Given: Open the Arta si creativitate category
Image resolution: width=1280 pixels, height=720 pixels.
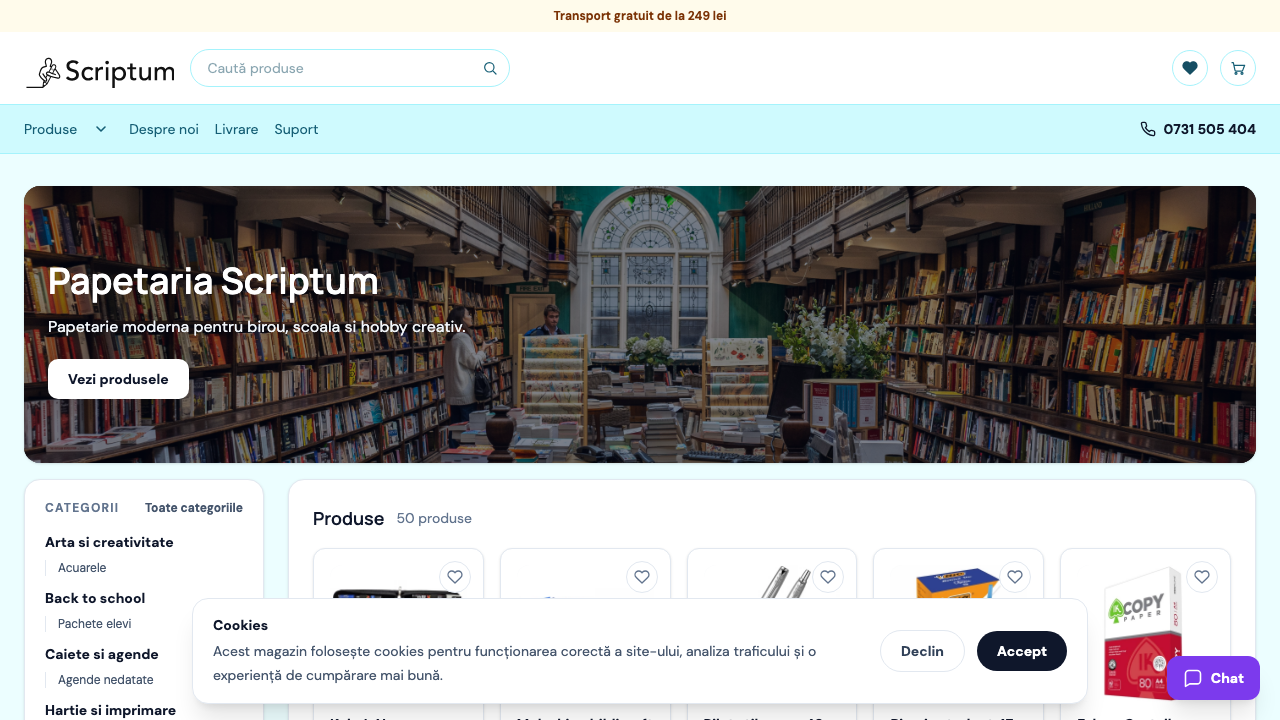Looking at the screenshot, I should click(x=109, y=542).
